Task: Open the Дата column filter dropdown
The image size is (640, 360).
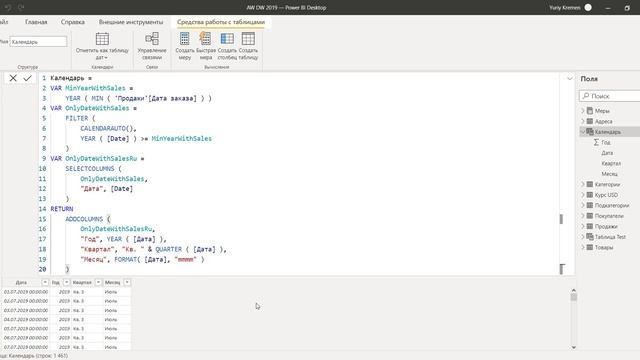Action: (x=45, y=282)
